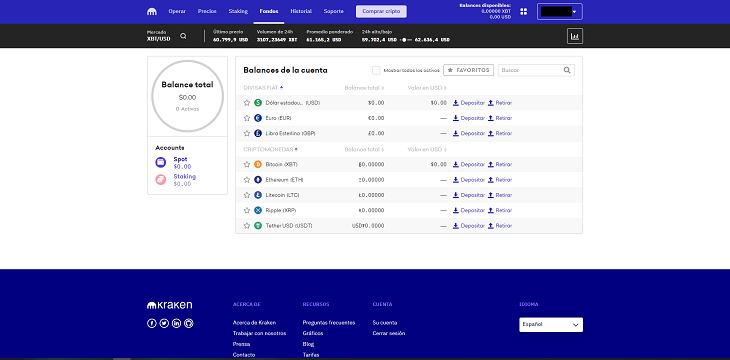This screenshot has width=730, height=360.
Task: Favorite the Ethereum (ETH) star
Action: click(247, 180)
